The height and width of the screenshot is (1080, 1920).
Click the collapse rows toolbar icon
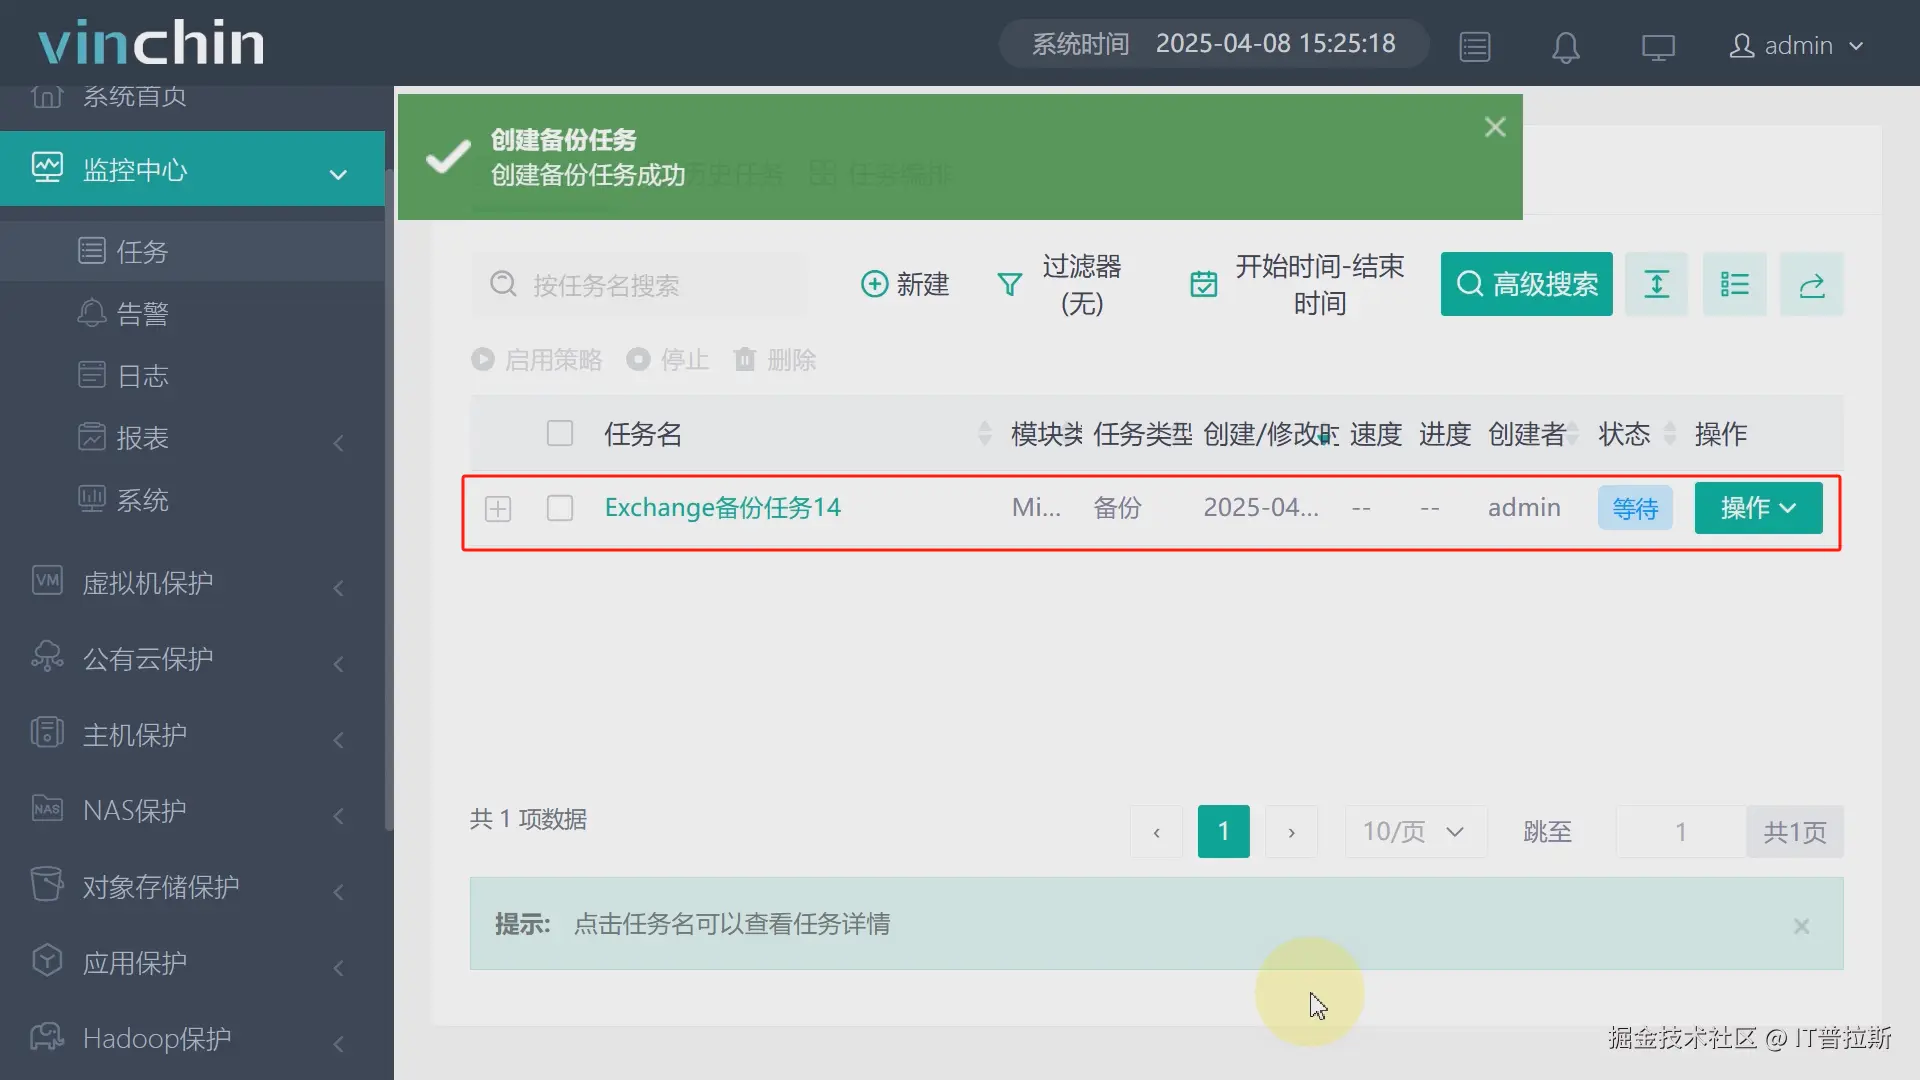click(x=1656, y=285)
